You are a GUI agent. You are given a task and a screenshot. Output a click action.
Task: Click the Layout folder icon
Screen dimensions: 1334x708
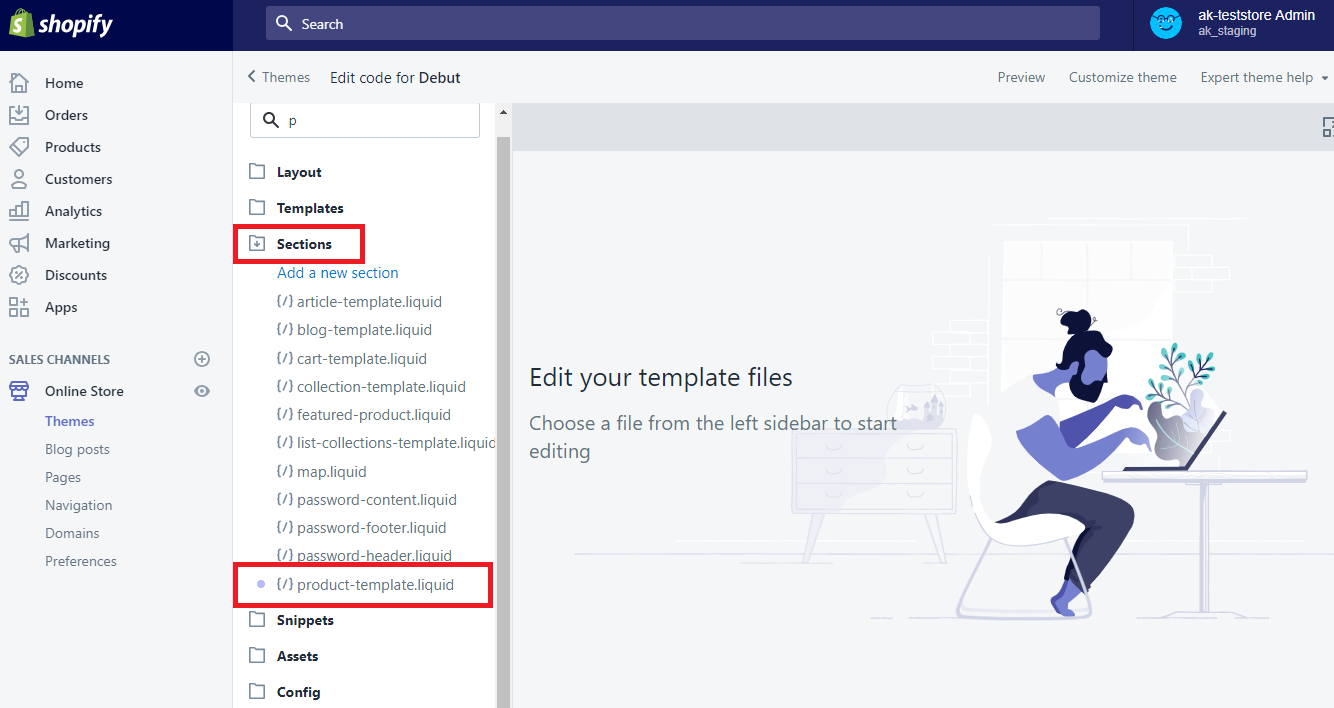point(257,171)
